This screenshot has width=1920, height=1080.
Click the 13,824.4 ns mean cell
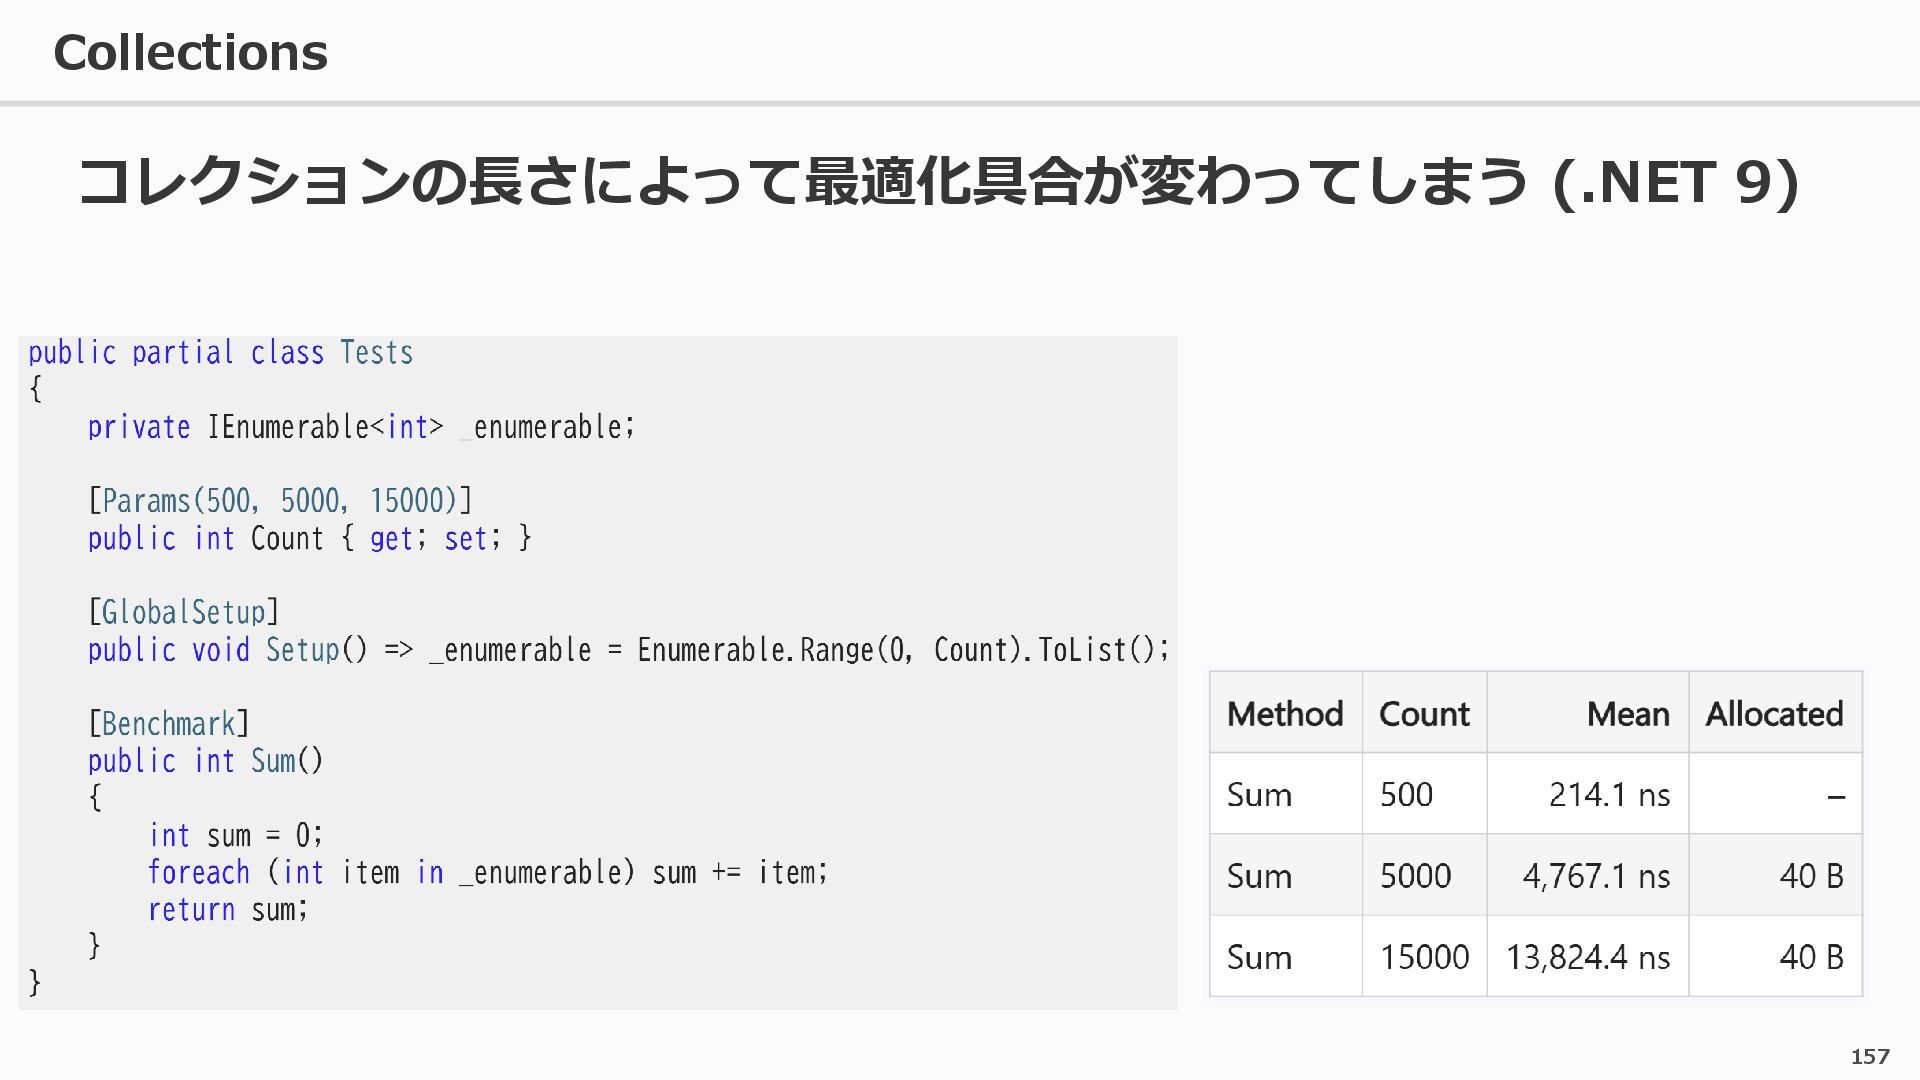coord(1588,957)
